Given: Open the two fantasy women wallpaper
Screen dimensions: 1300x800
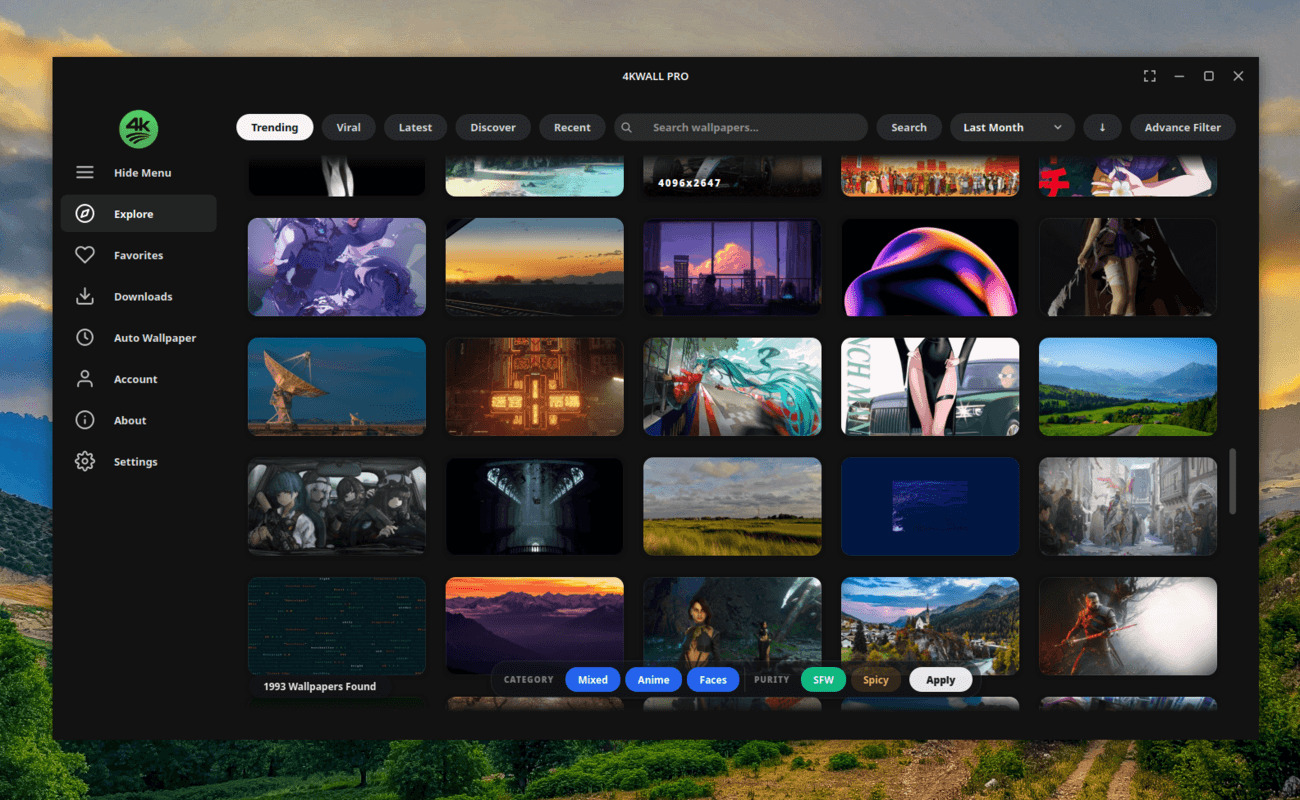Looking at the screenshot, I should click(733, 627).
